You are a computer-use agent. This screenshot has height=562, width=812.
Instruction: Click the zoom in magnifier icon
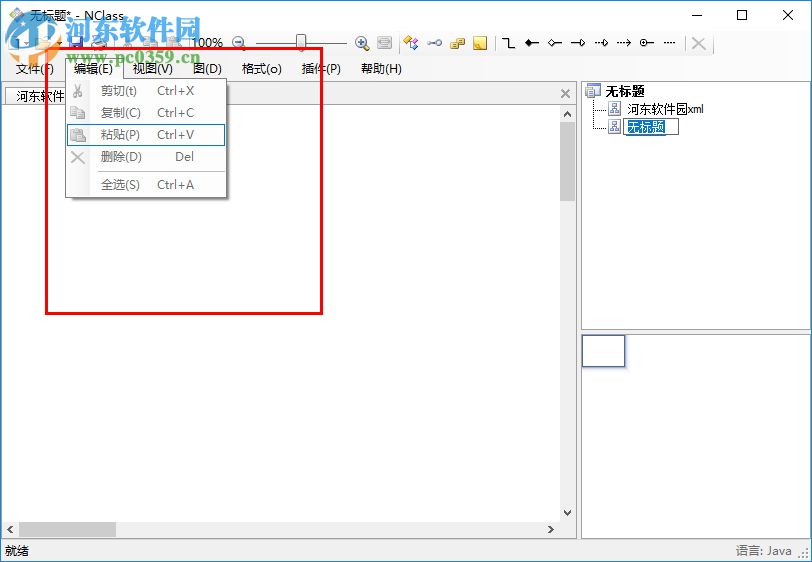362,43
